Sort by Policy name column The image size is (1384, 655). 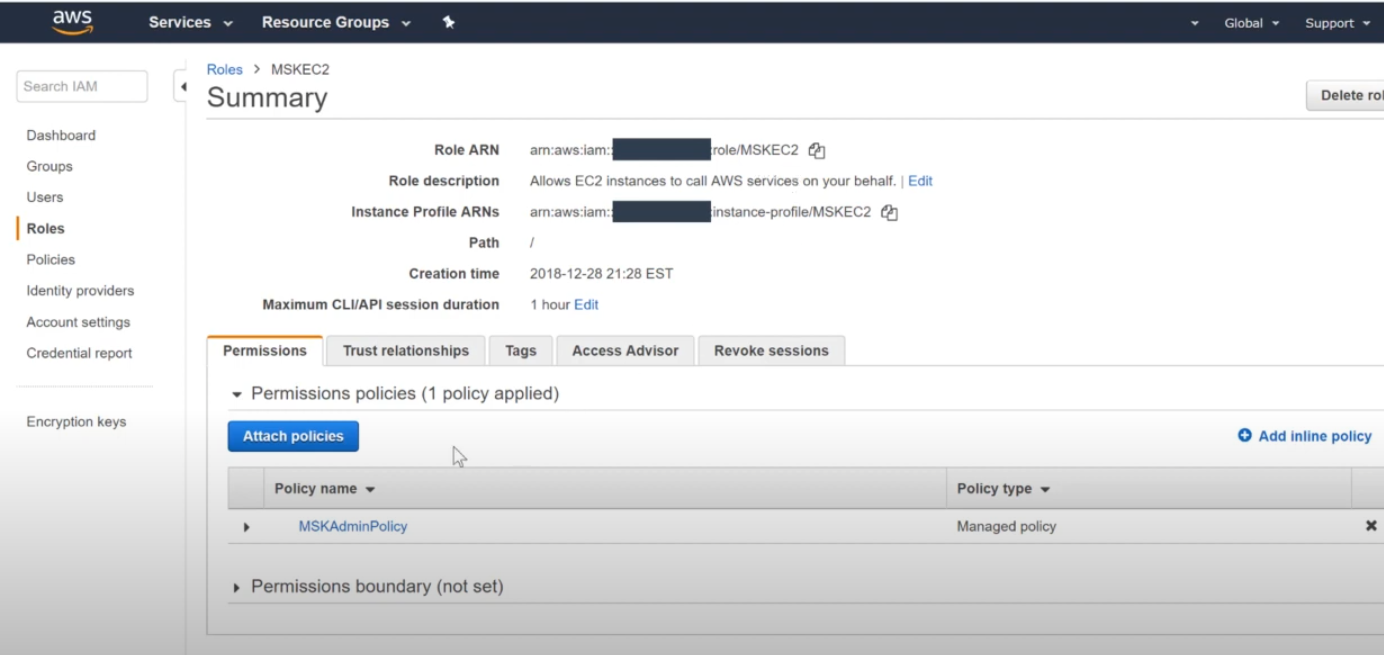click(325, 489)
